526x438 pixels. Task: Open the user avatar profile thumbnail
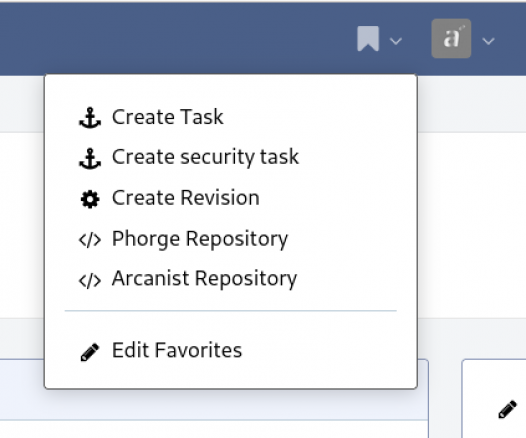(x=451, y=39)
